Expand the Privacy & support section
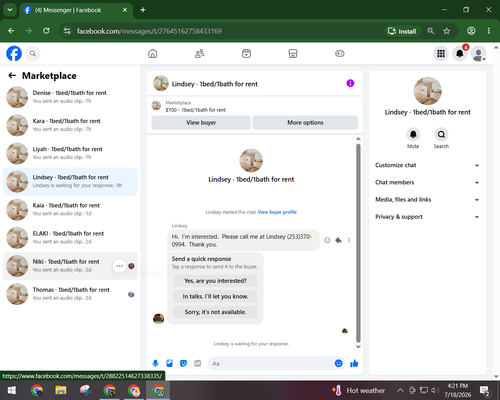Viewport: 500px width, 400px height. 427,217
